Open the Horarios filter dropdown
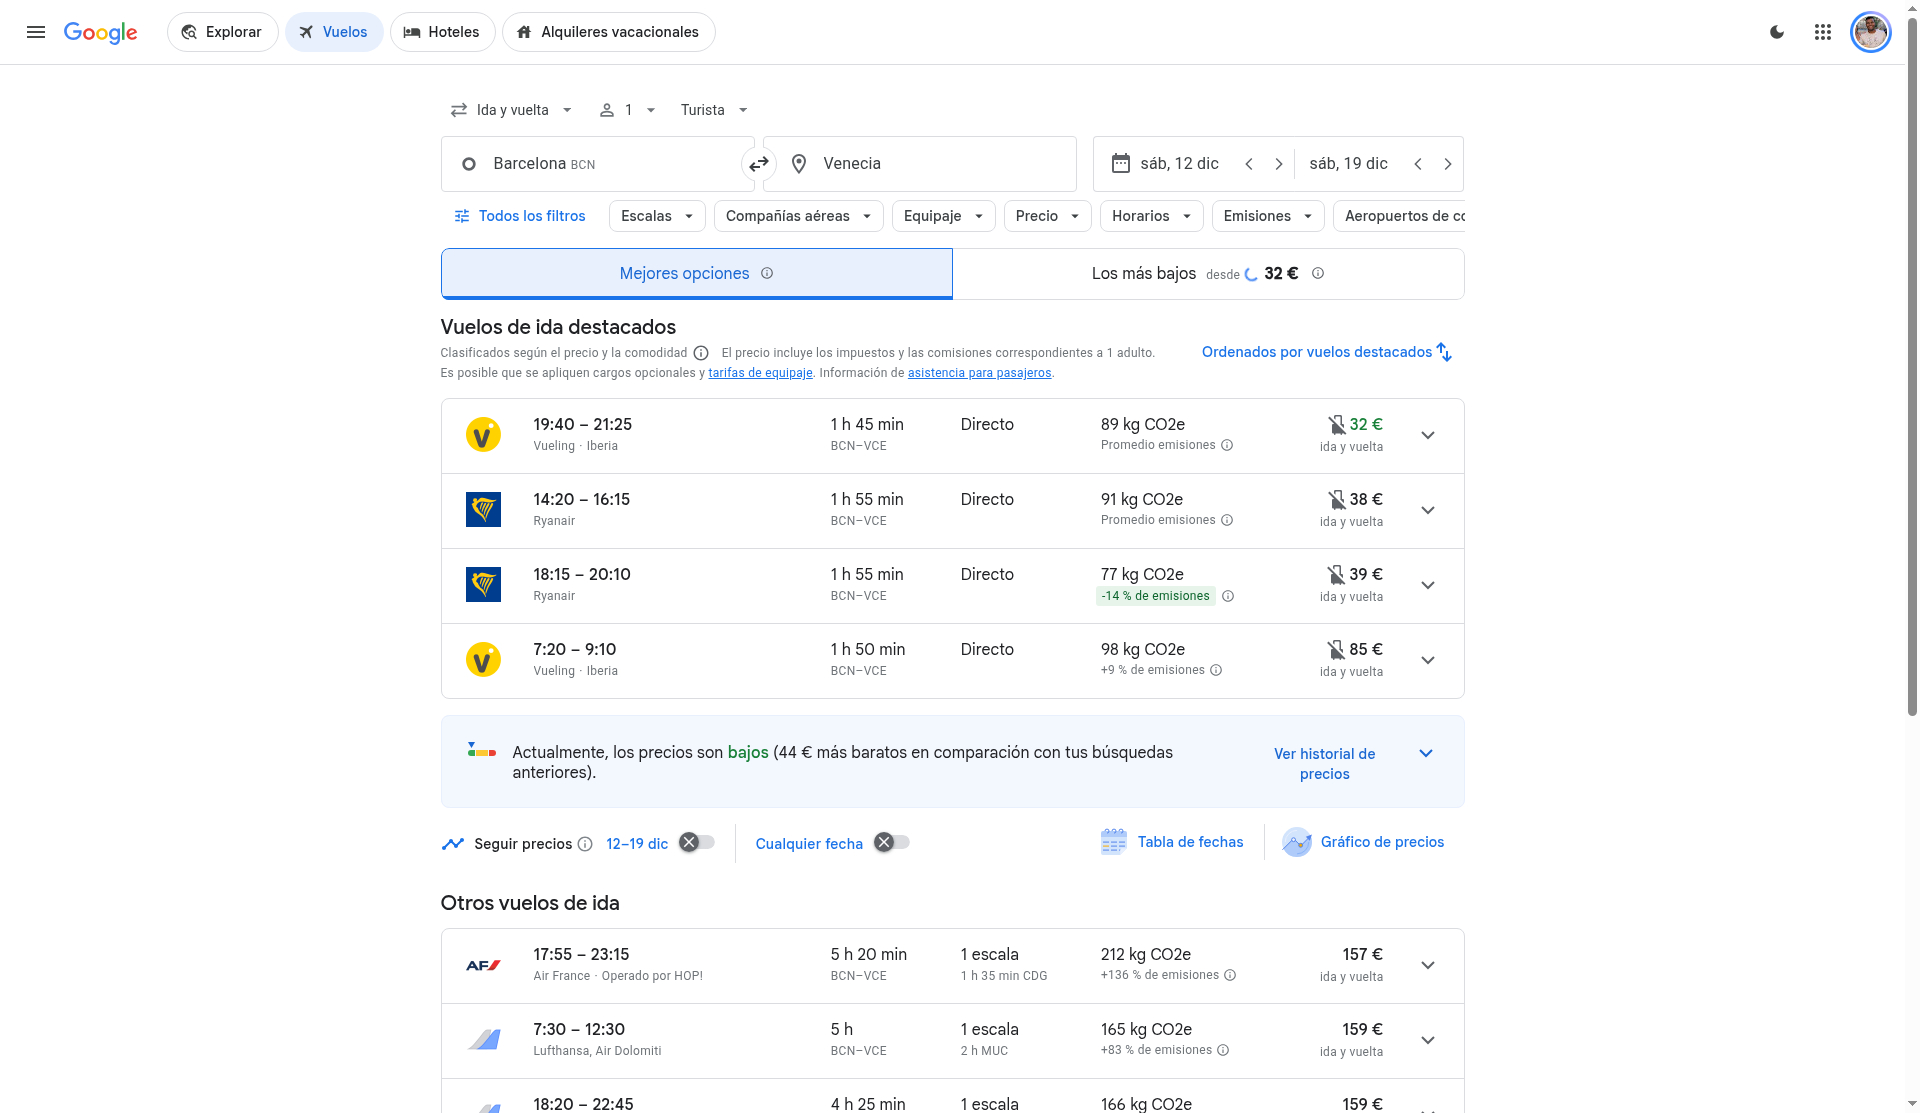The height and width of the screenshot is (1113, 1920). click(x=1151, y=216)
